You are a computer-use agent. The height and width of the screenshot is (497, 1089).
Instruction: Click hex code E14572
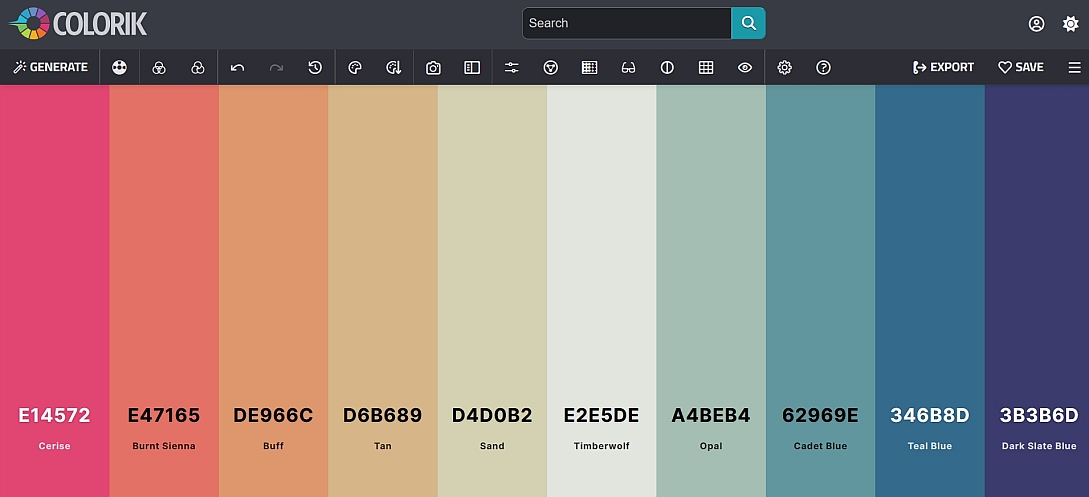tap(54, 416)
